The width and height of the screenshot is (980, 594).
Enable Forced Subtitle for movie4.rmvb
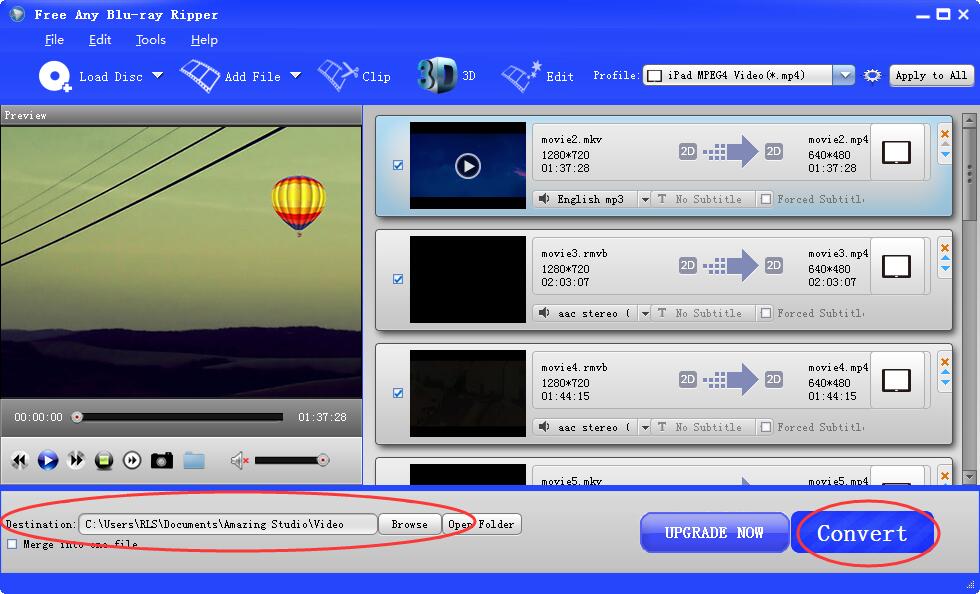click(766, 426)
